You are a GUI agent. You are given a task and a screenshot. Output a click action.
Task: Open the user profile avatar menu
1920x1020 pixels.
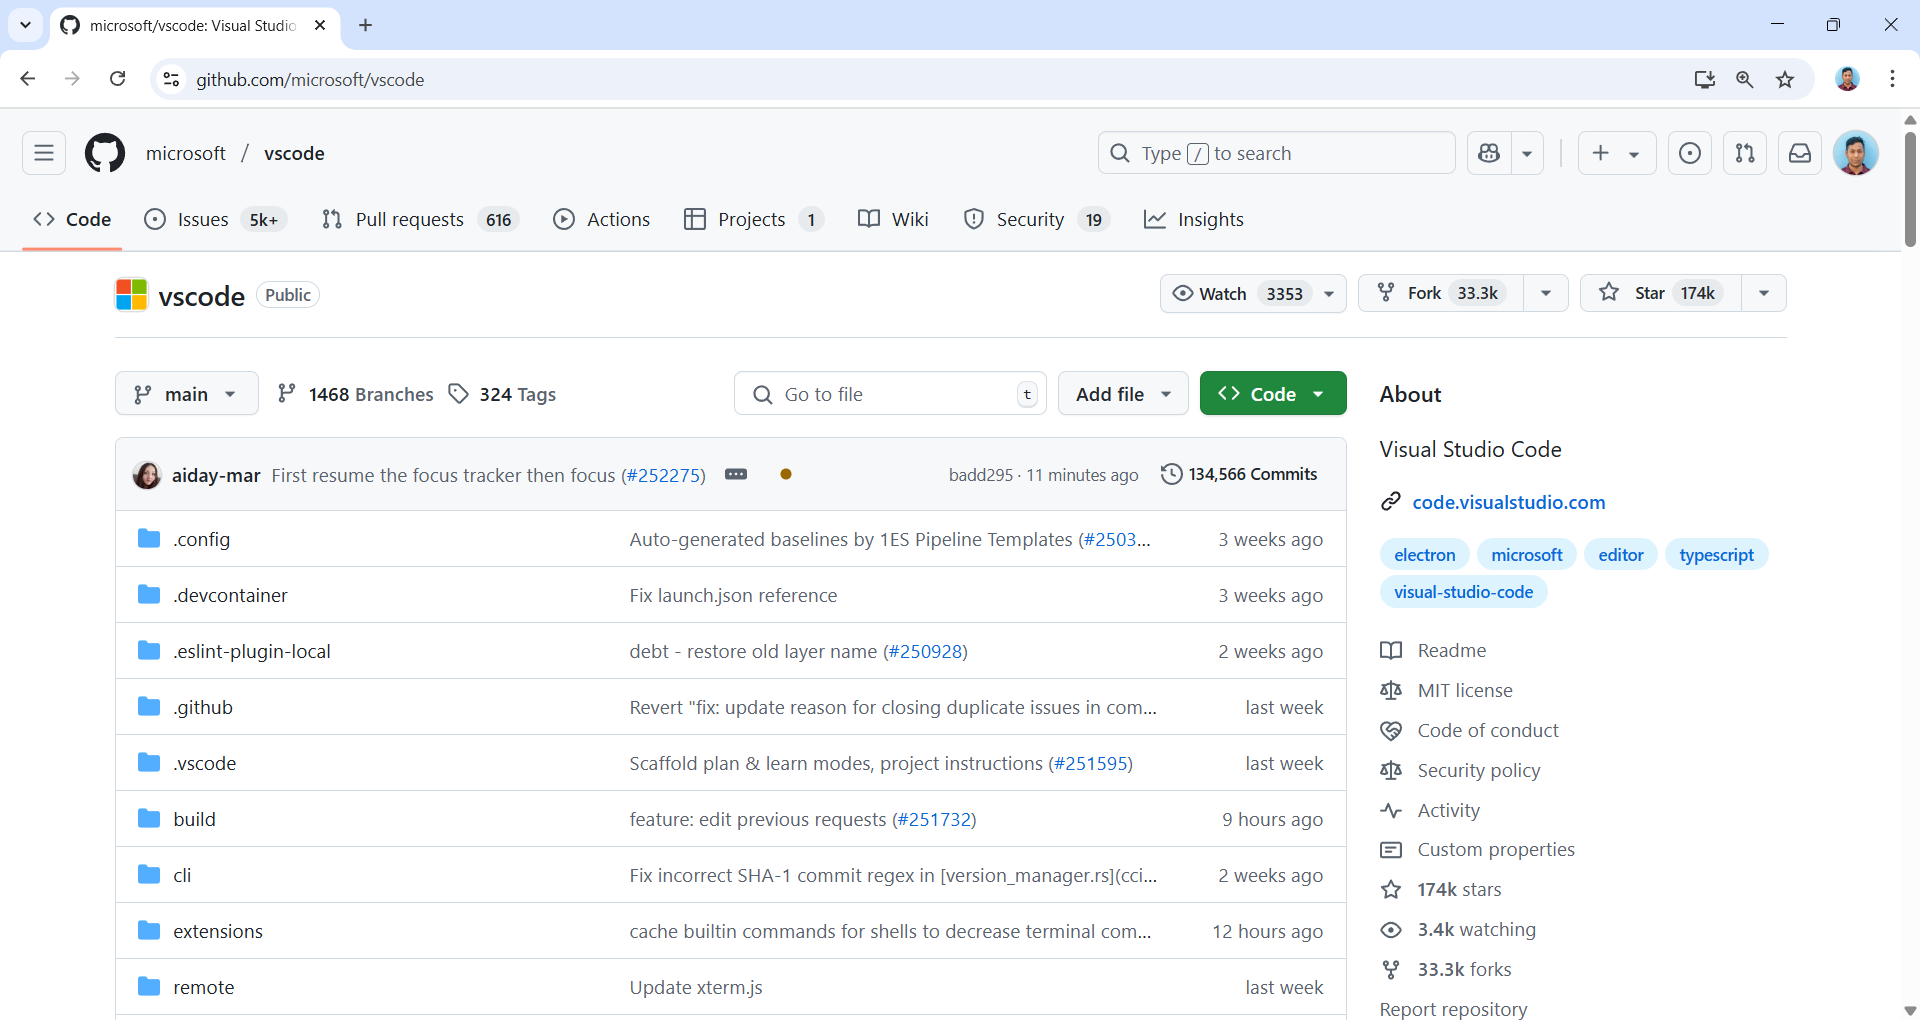tap(1856, 153)
